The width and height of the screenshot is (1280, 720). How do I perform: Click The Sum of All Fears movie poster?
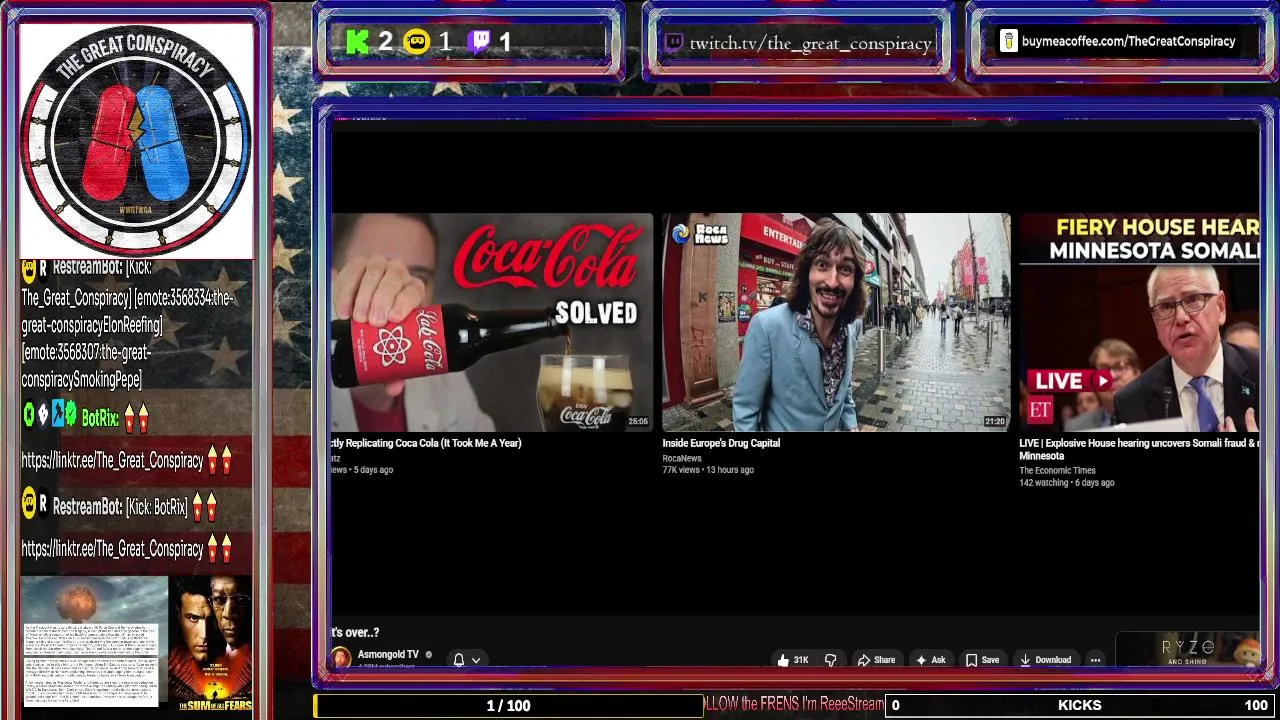(x=210, y=644)
